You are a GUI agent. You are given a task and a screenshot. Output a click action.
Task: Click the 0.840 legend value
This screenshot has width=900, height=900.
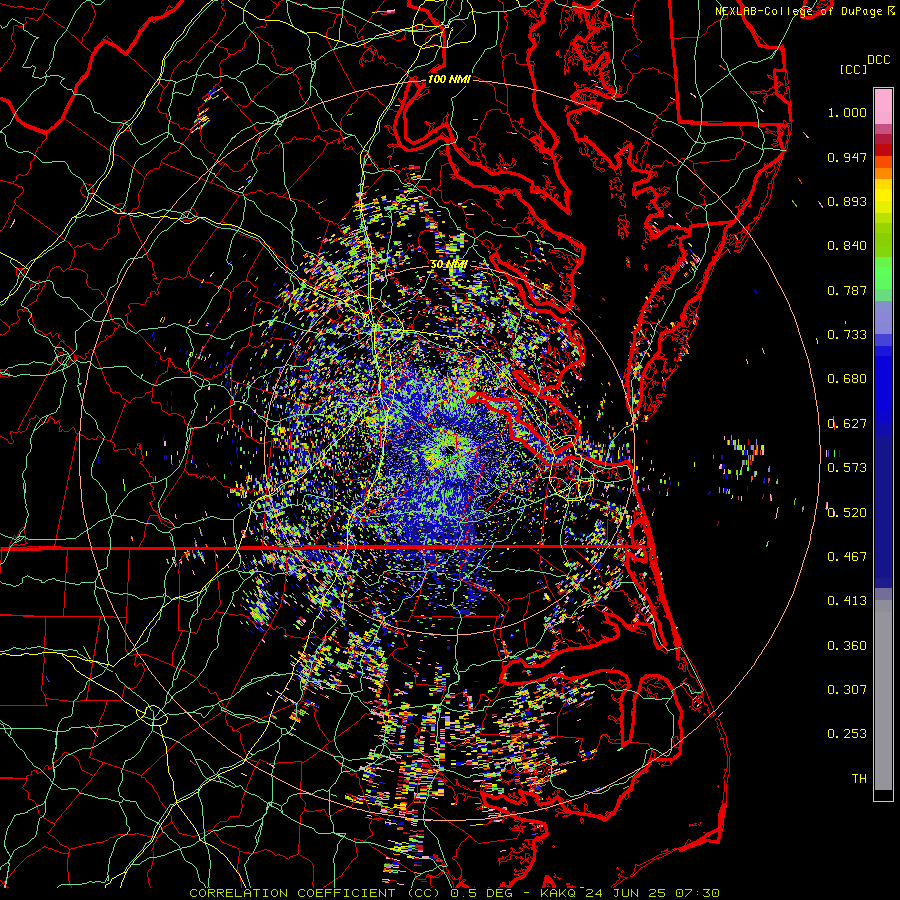click(x=847, y=246)
